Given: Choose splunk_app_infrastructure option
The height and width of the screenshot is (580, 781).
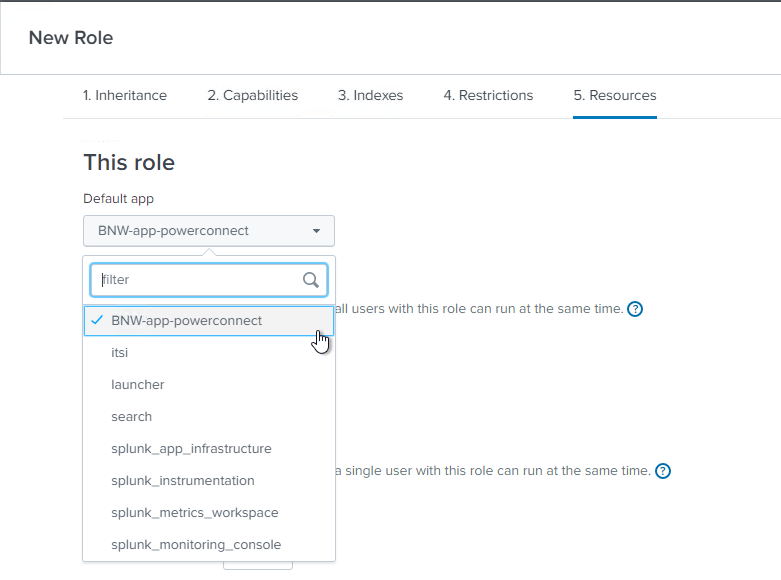Looking at the screenshot, I should [191, 449].
